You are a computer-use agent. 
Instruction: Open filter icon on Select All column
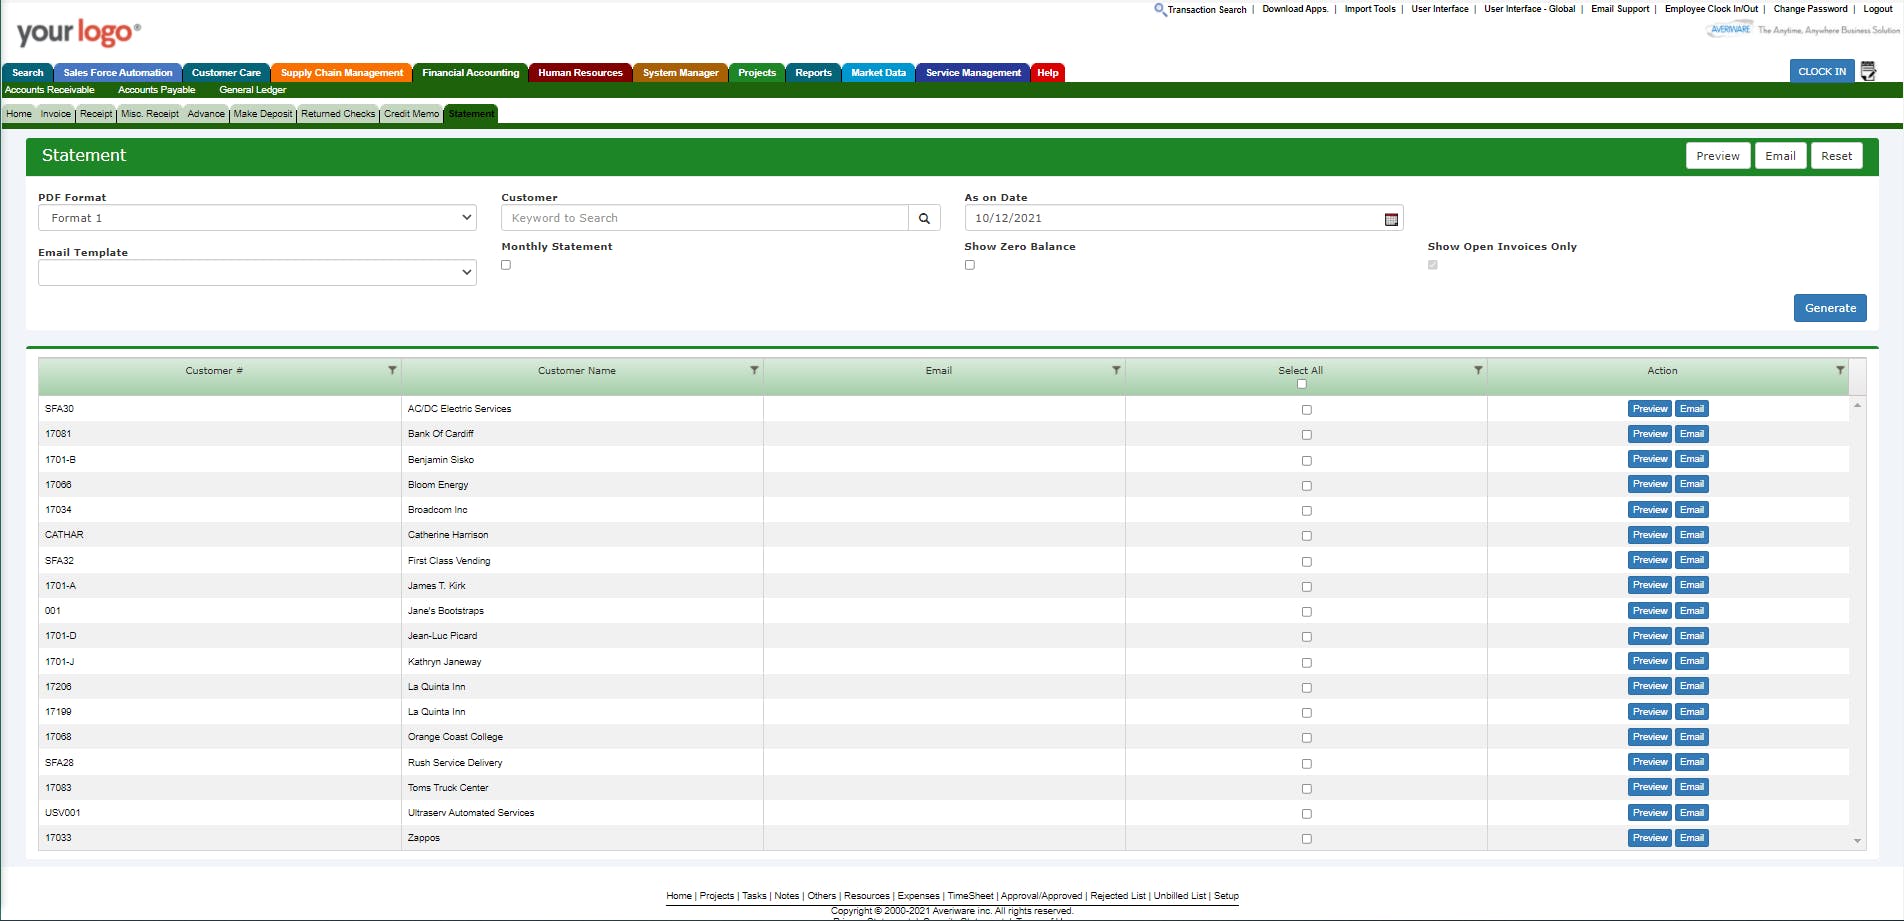tap(1478, 370)
